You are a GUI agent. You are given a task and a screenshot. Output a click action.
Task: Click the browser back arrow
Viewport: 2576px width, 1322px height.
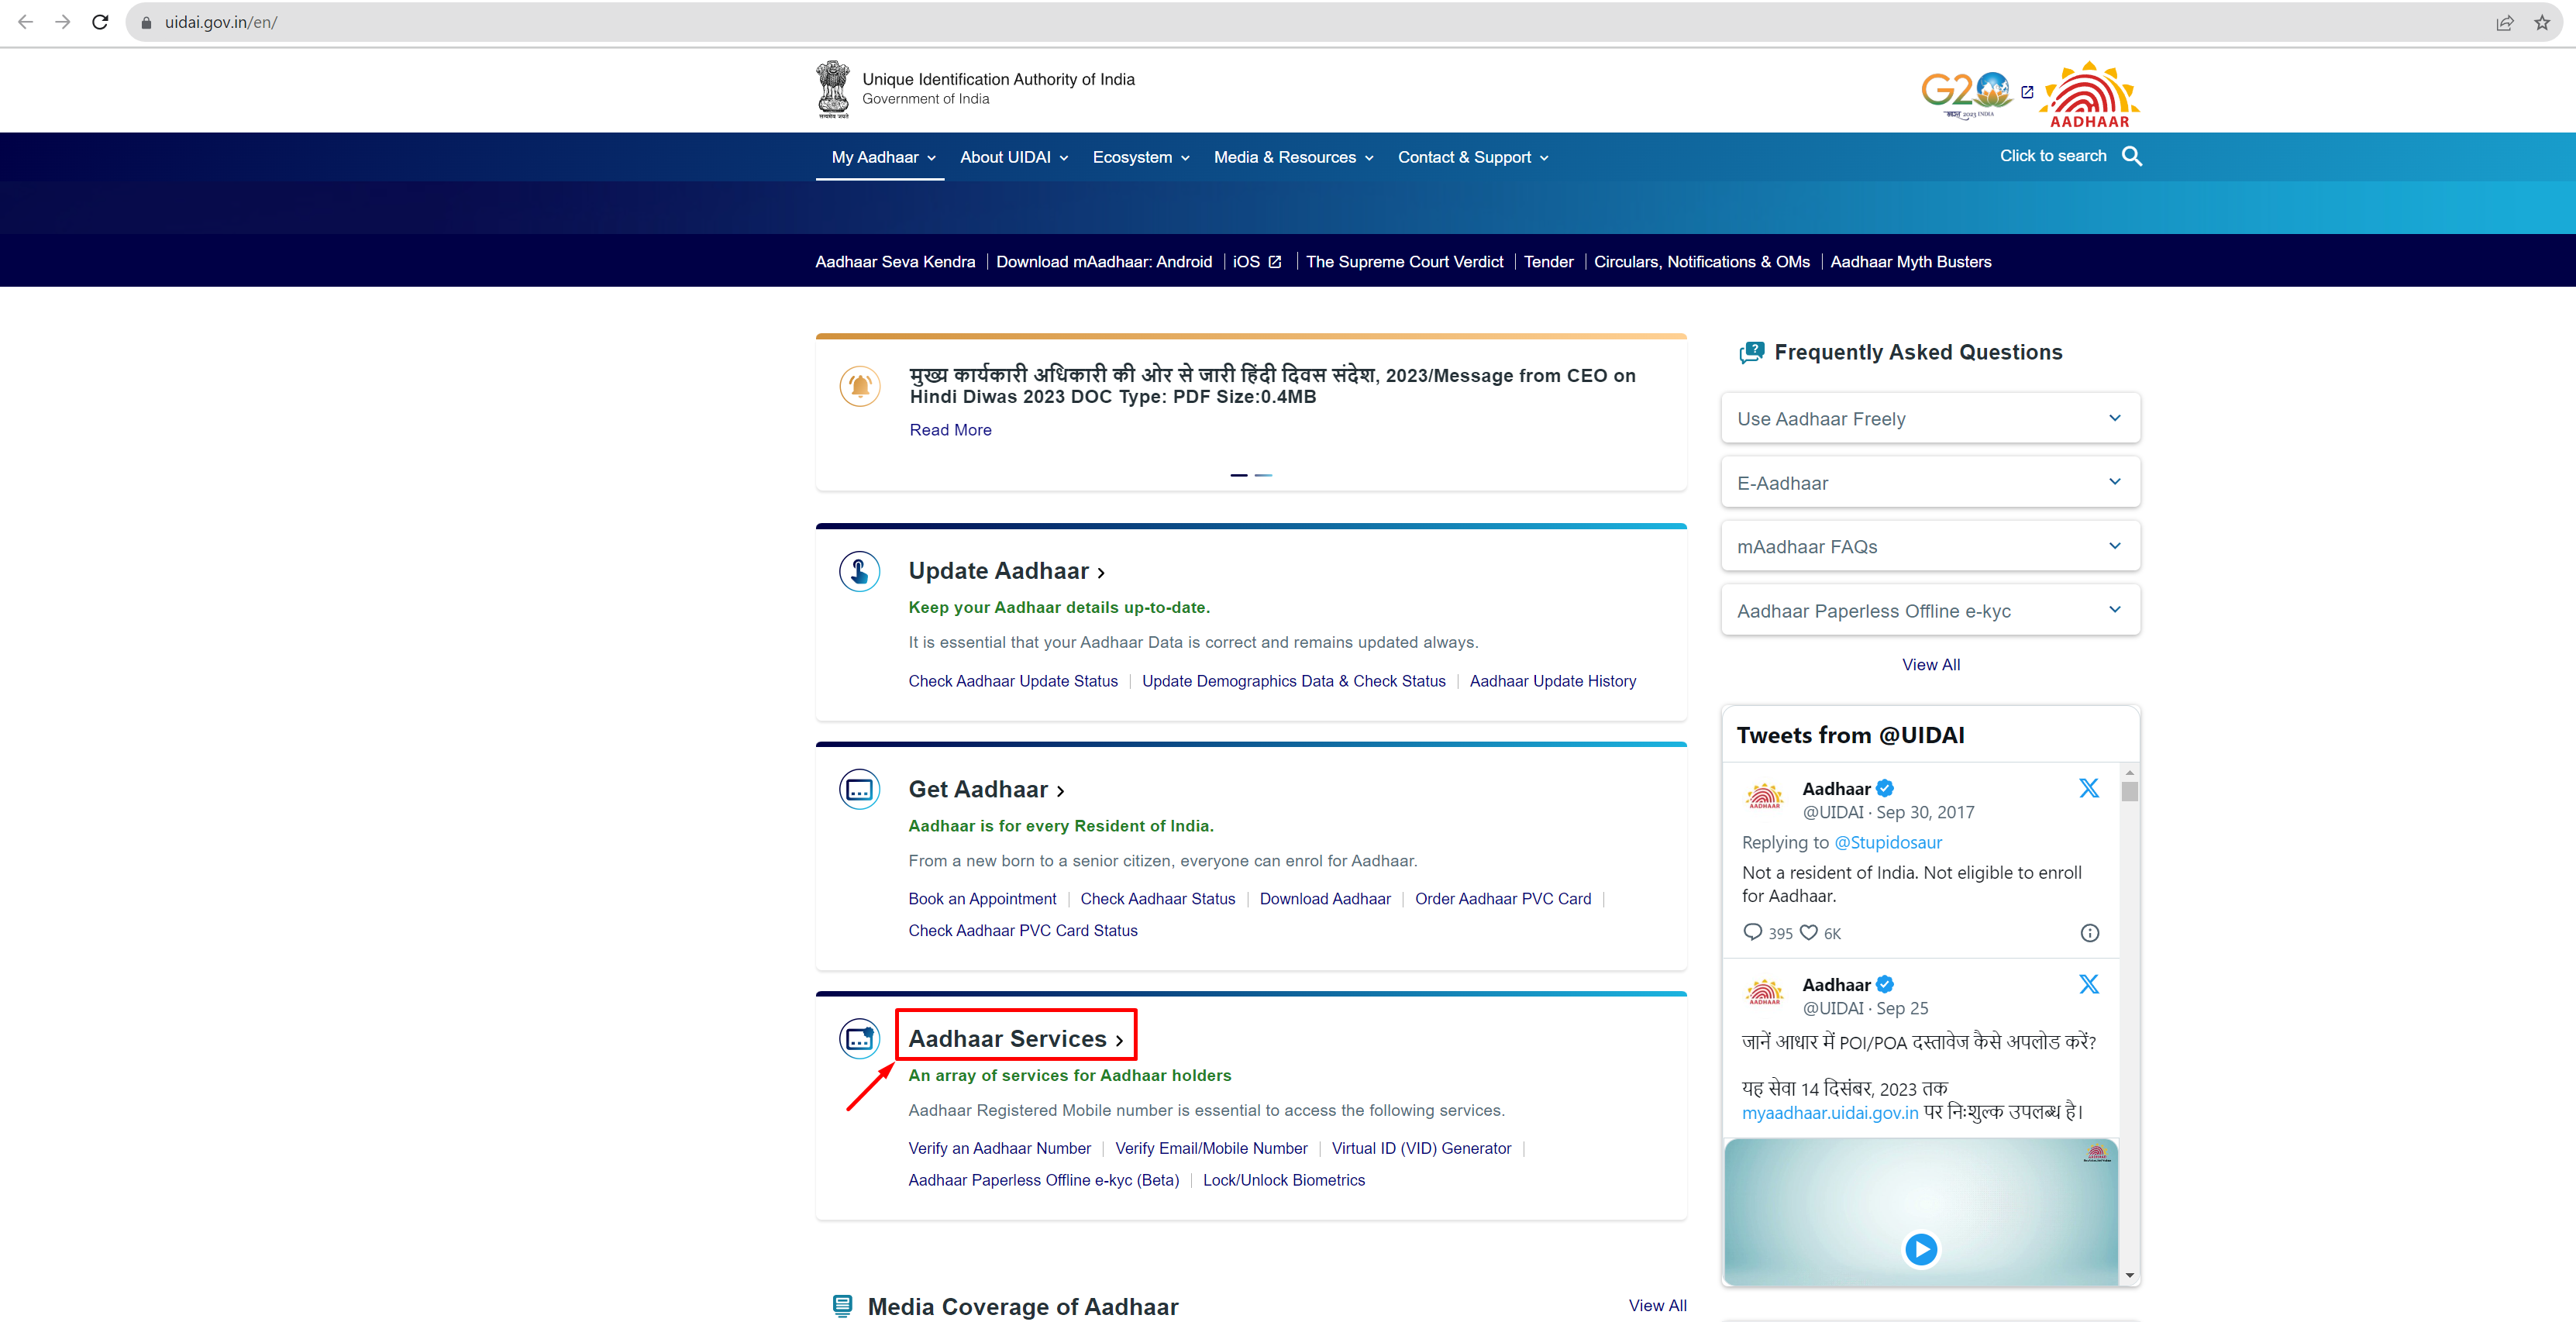tap(25, 22)
